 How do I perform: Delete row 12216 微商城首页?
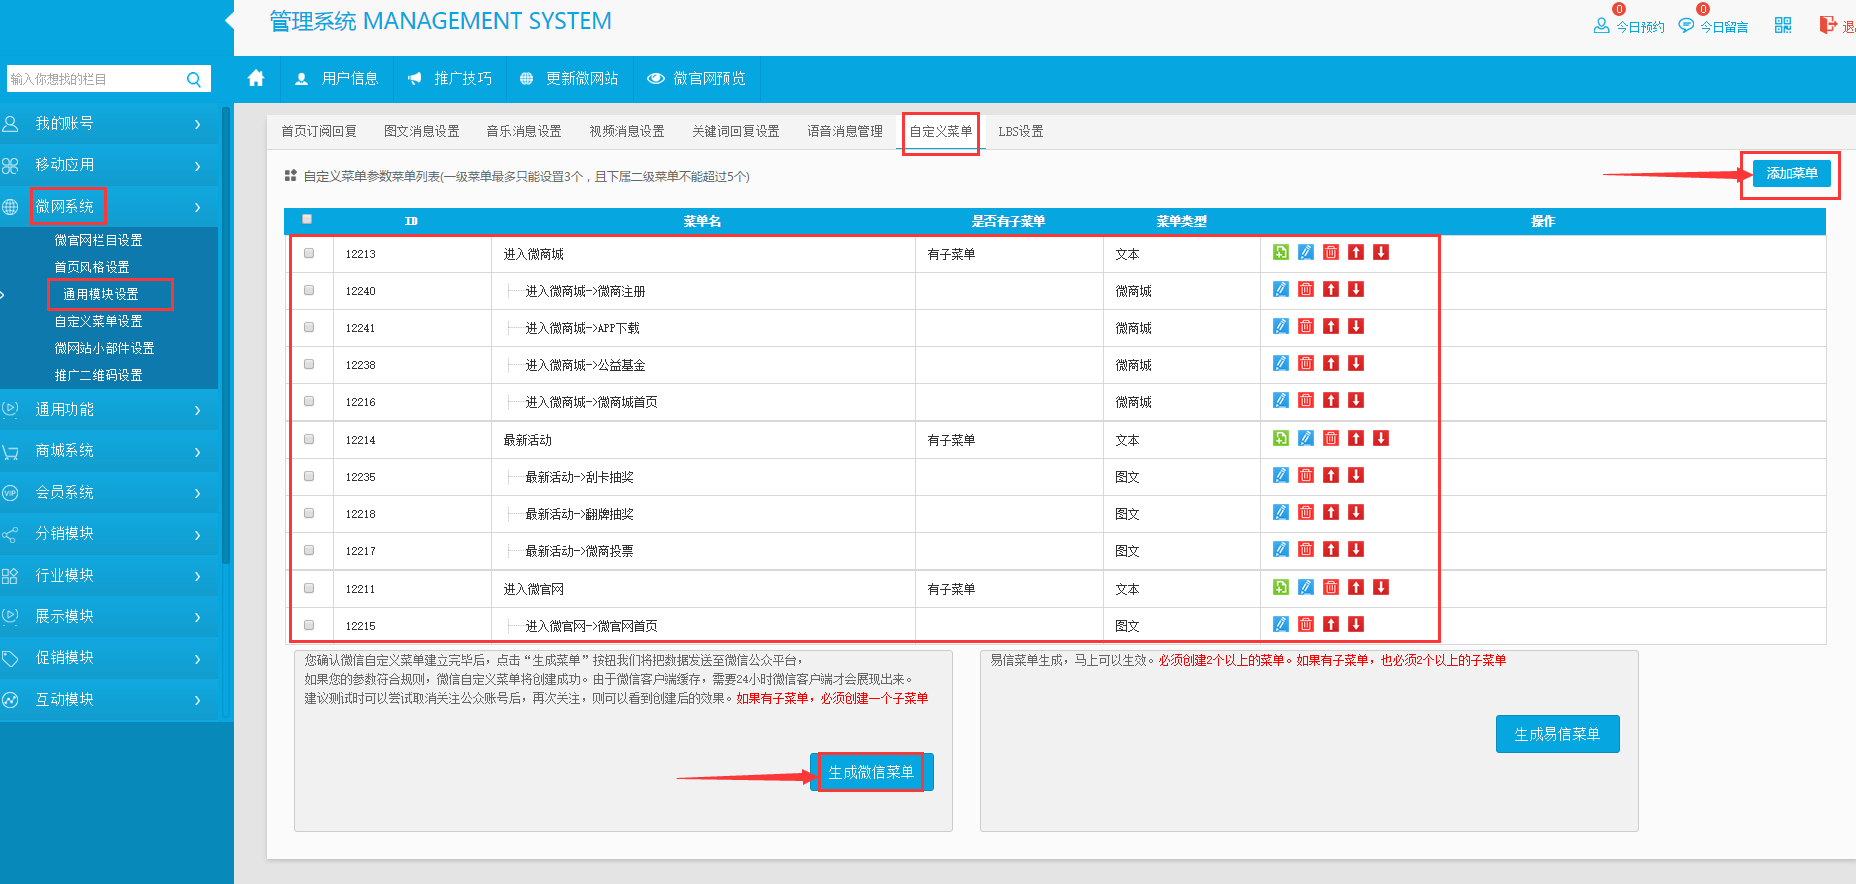click(x=1306, y=400)
